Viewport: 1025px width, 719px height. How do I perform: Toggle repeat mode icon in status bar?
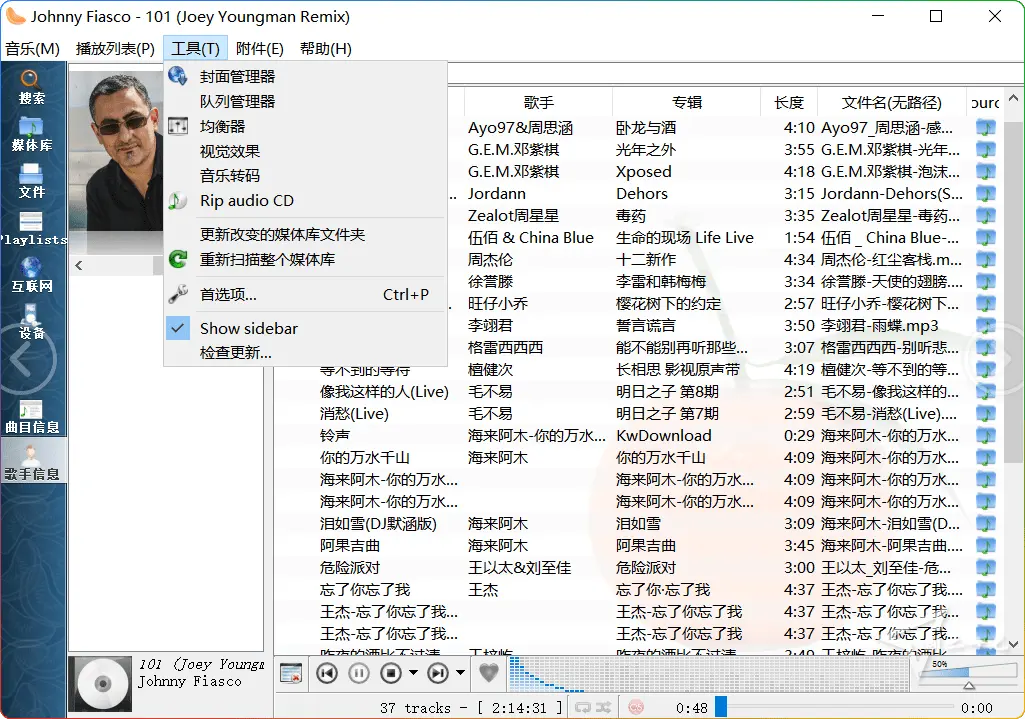pyautogui.click(x=582, y=707)
